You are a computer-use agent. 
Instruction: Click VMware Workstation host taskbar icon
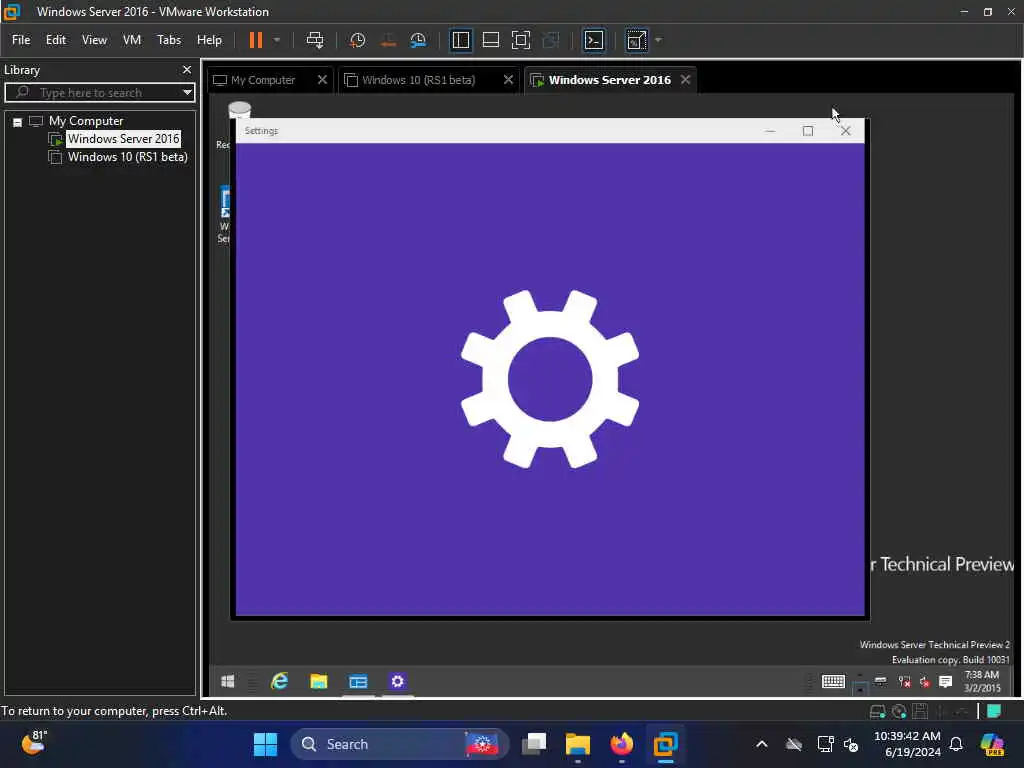(x=665, y=744)
